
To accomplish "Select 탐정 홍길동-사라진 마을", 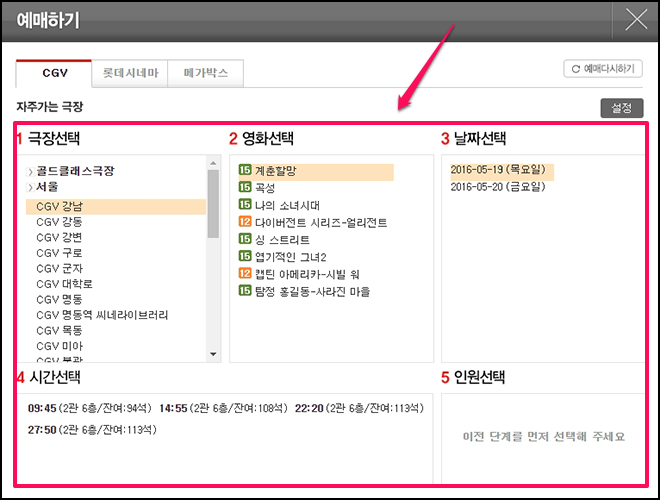I will point(312,292).
